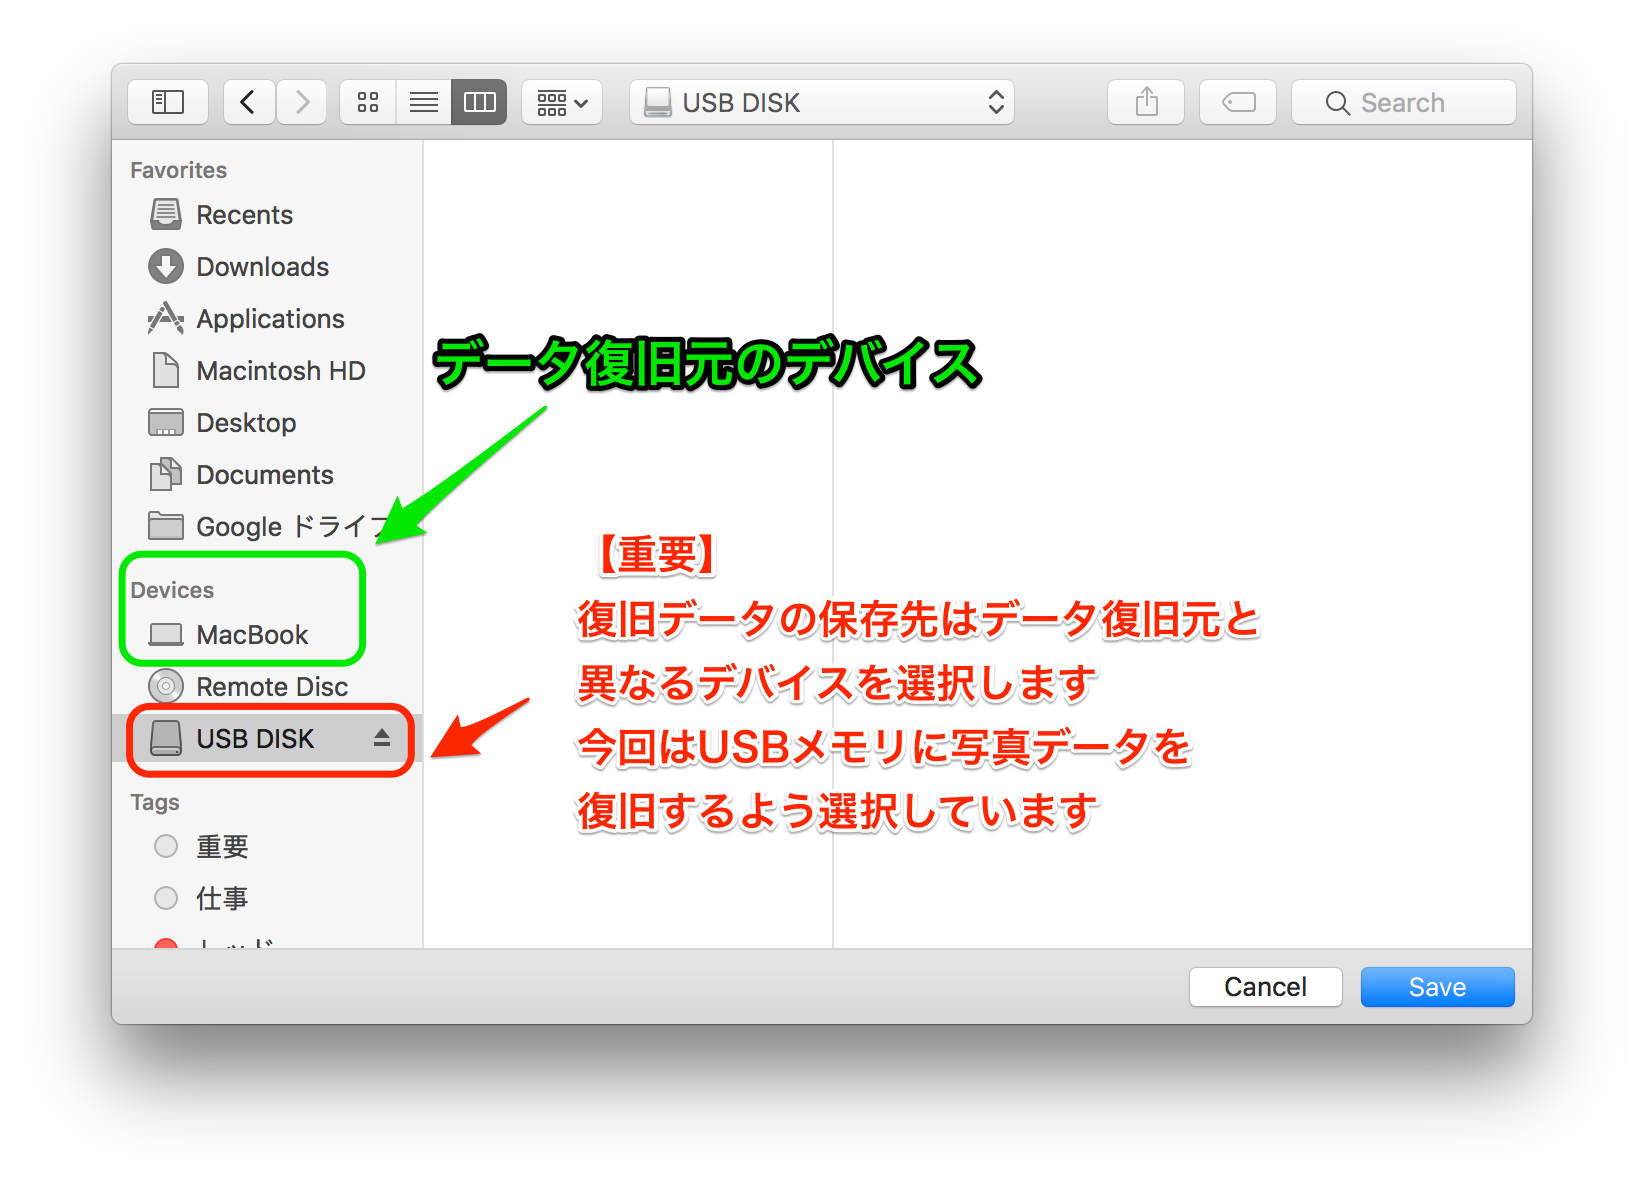This screenshot has width=1644, height=1184.
Task: Click the Save button
Action: tap(1437, 987)
